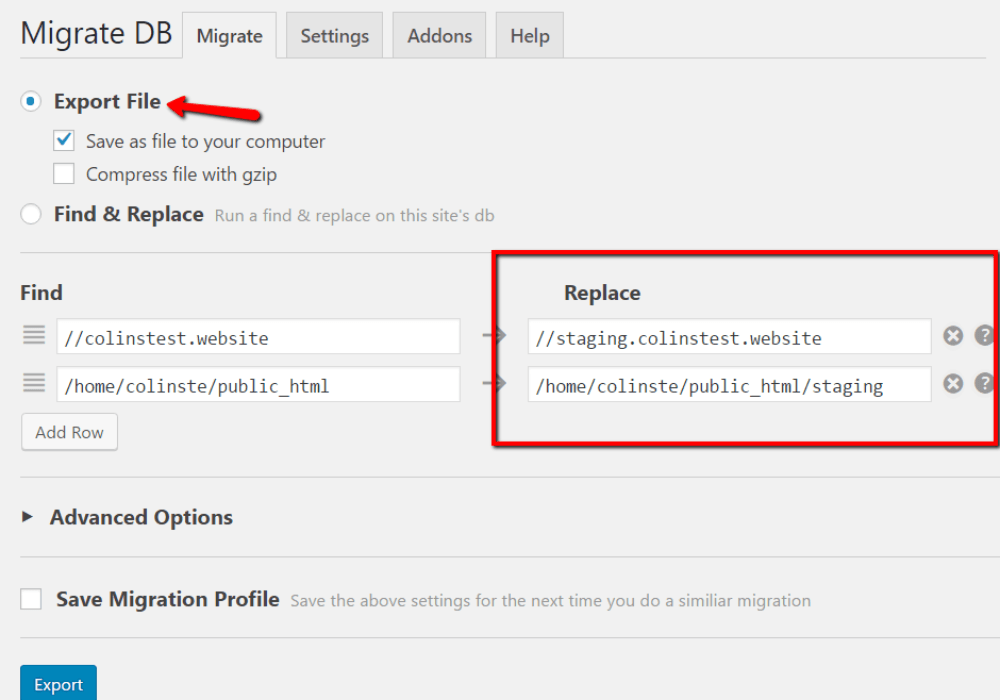Click the Add Row button

click(x=69, y=432)
